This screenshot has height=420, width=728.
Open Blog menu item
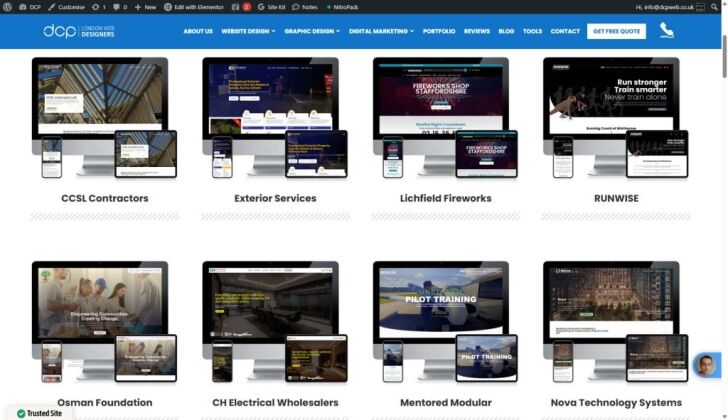[506, 31]
